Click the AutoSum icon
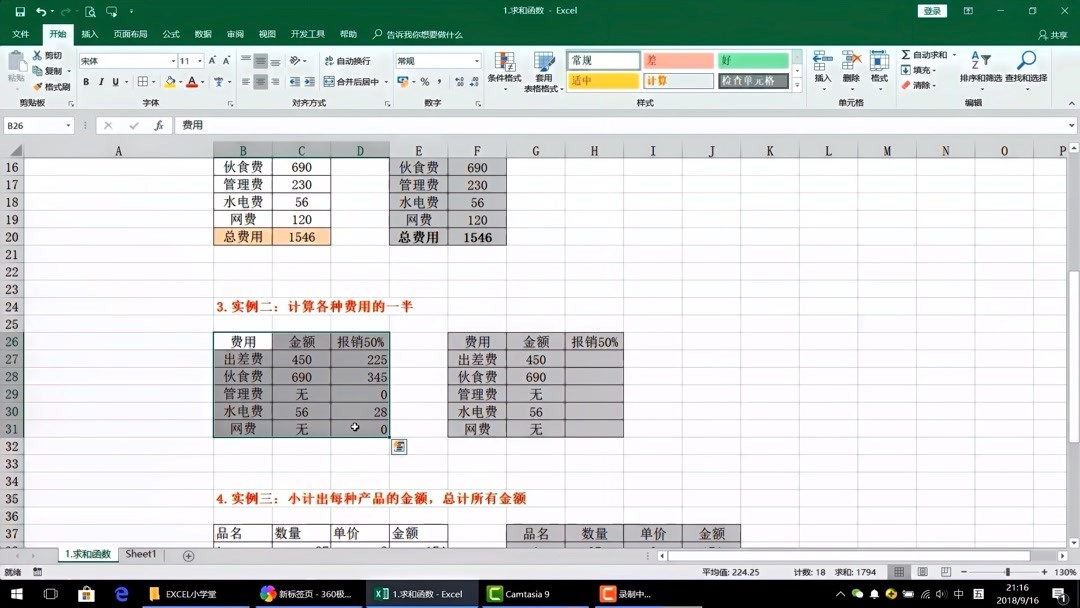 [x=906, y=56]
